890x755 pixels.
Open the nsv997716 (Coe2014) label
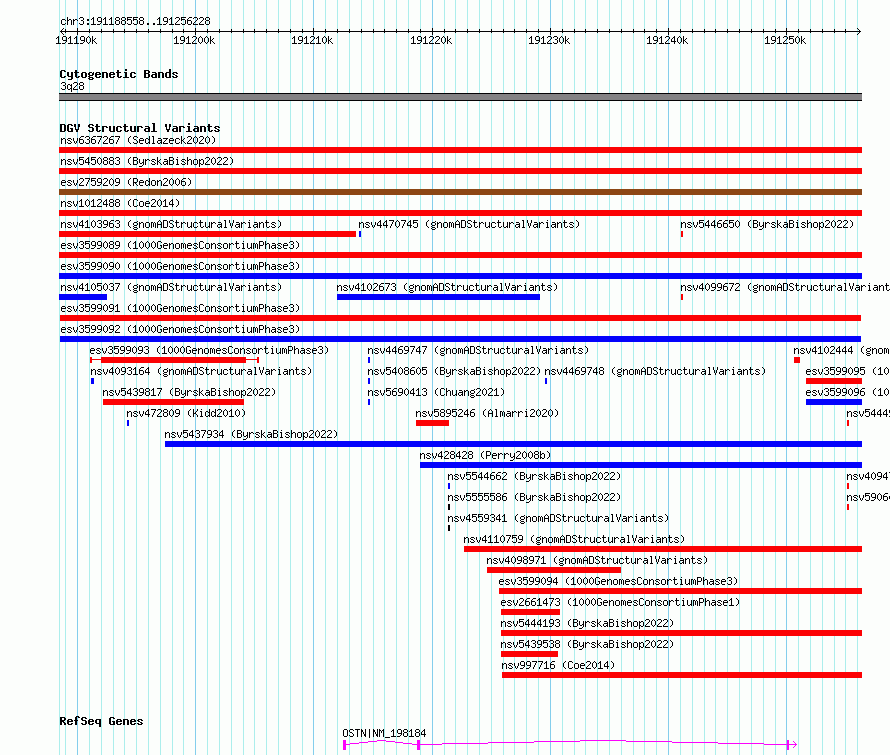558,665
